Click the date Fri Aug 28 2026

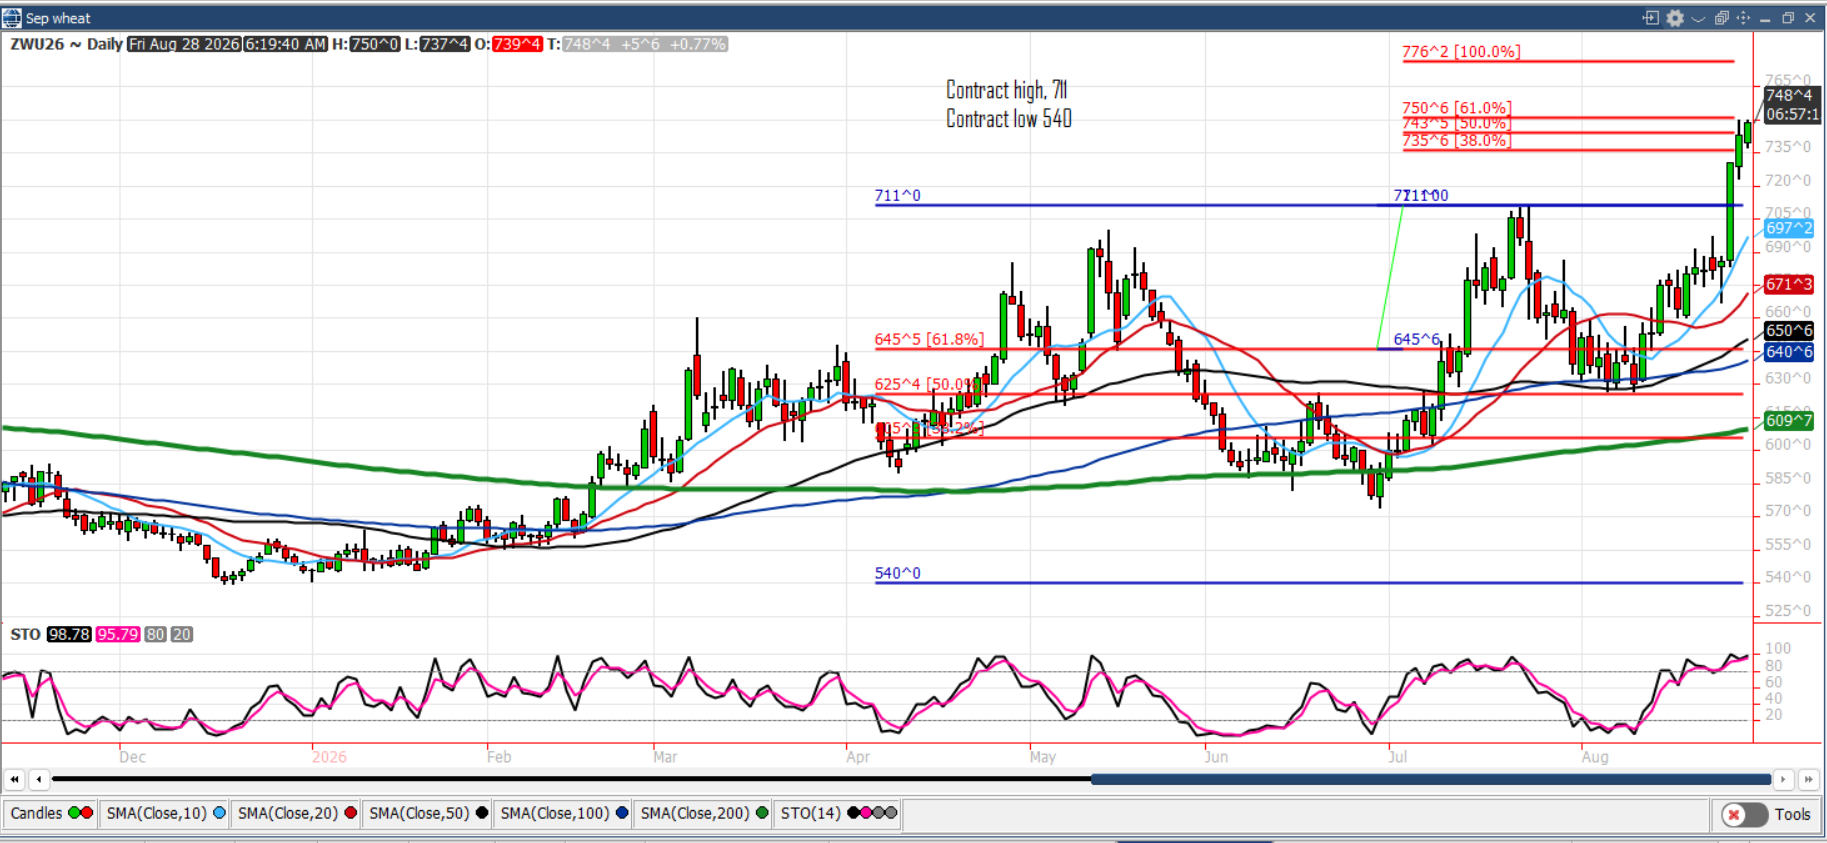pyautogui.click(x=185, y=44)
